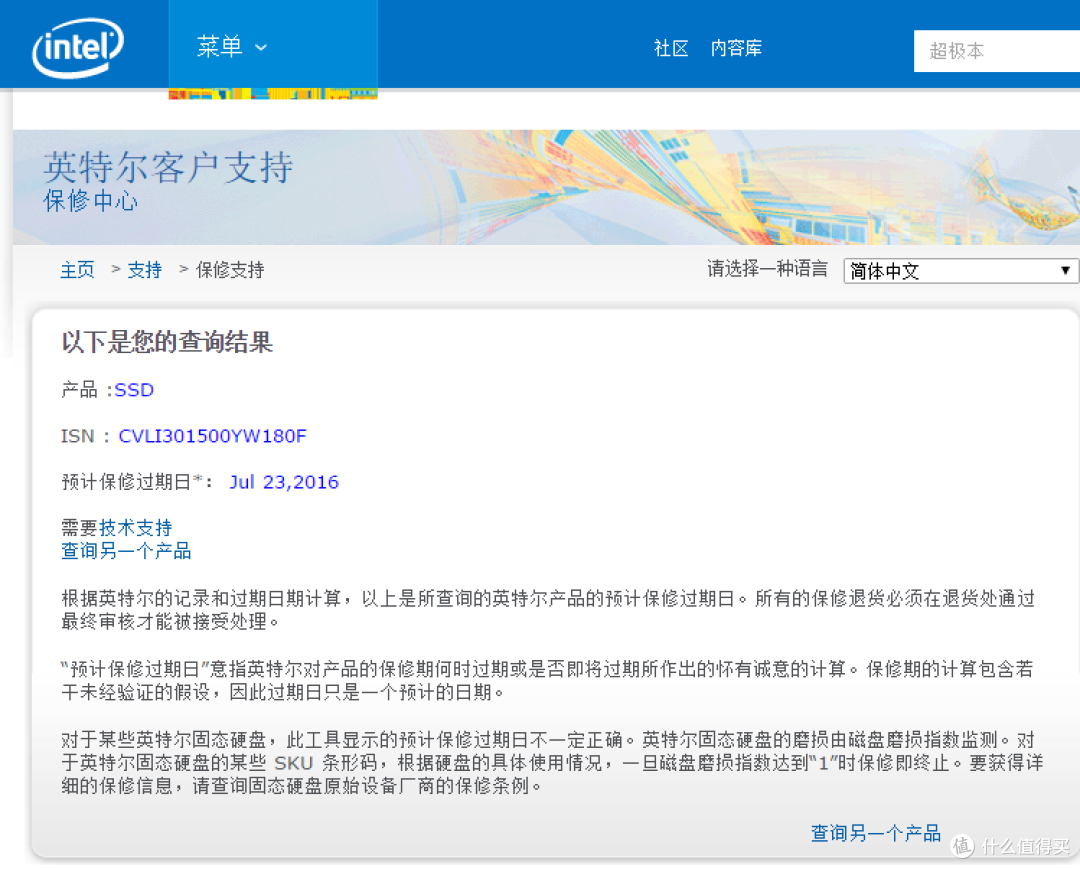Click the heading 以下是您的查询结果
The height and width of the screenshot is (869, 1080).
click(x=167, y=342)
